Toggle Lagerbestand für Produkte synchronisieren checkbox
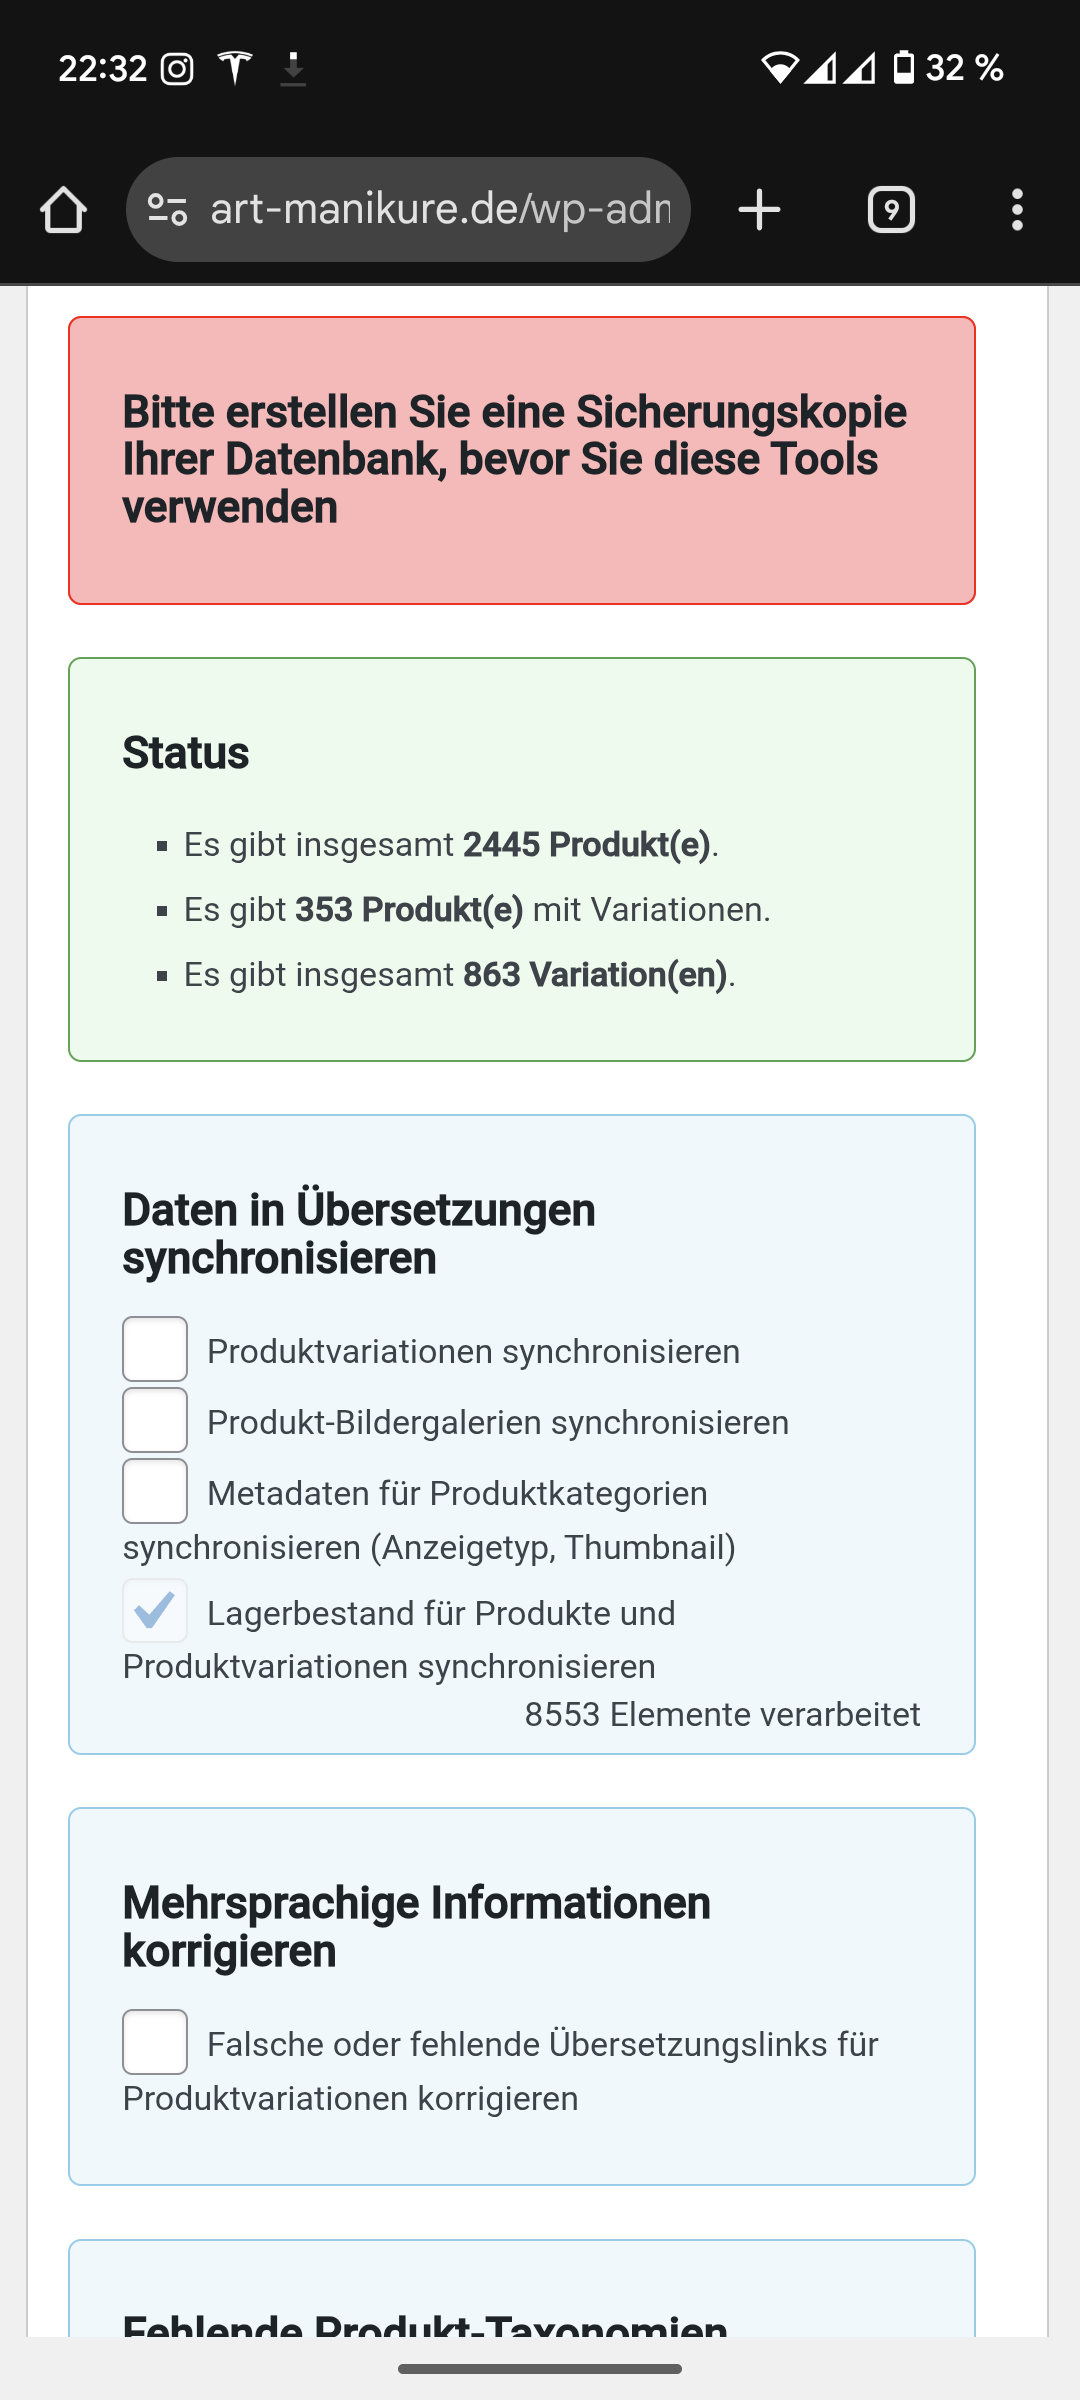 coord(155,1611)
